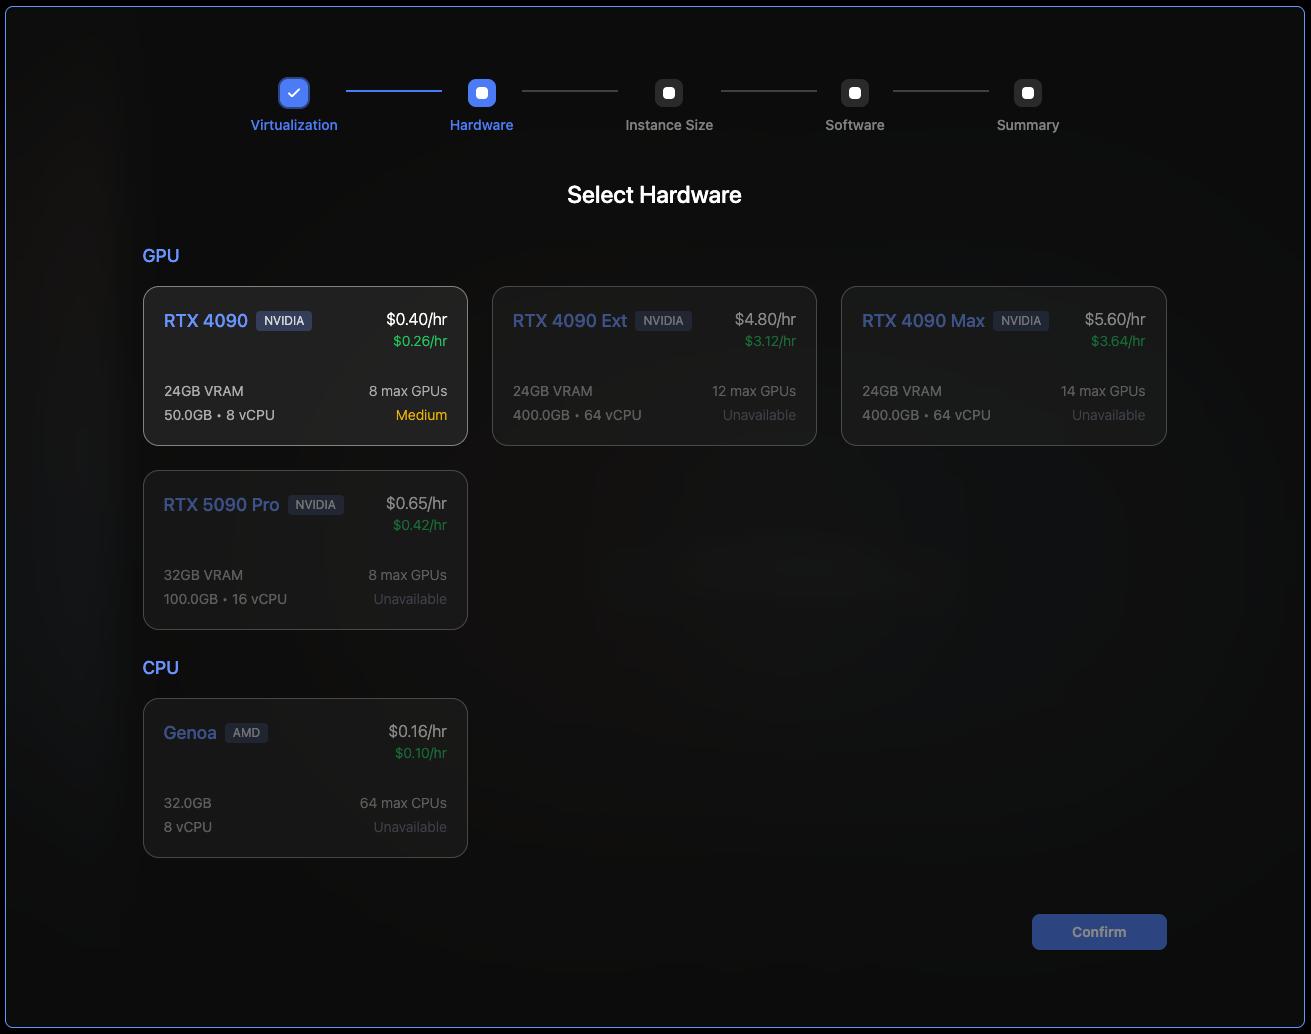Viewport: 1311px width, 1034px height.
Task: Select the RTX 4090 hardware card
Action: tap(305, 366)
